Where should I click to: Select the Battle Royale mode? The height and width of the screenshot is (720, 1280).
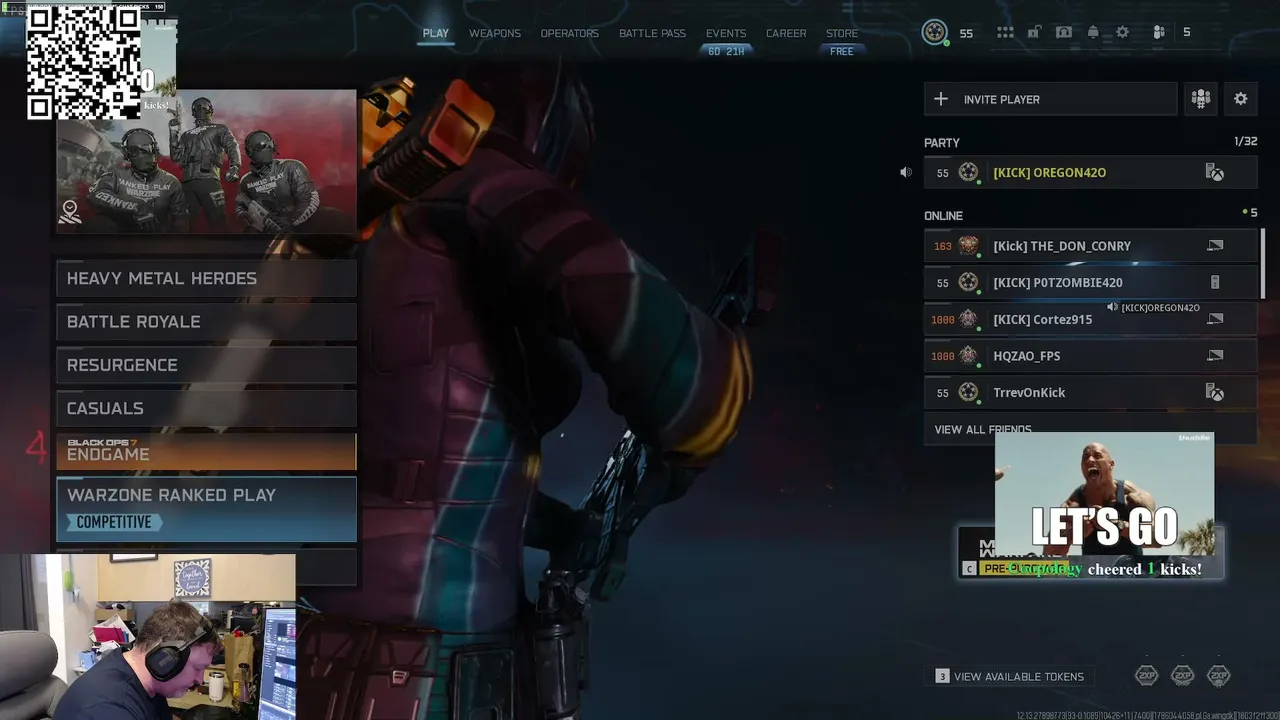(206, 322)
